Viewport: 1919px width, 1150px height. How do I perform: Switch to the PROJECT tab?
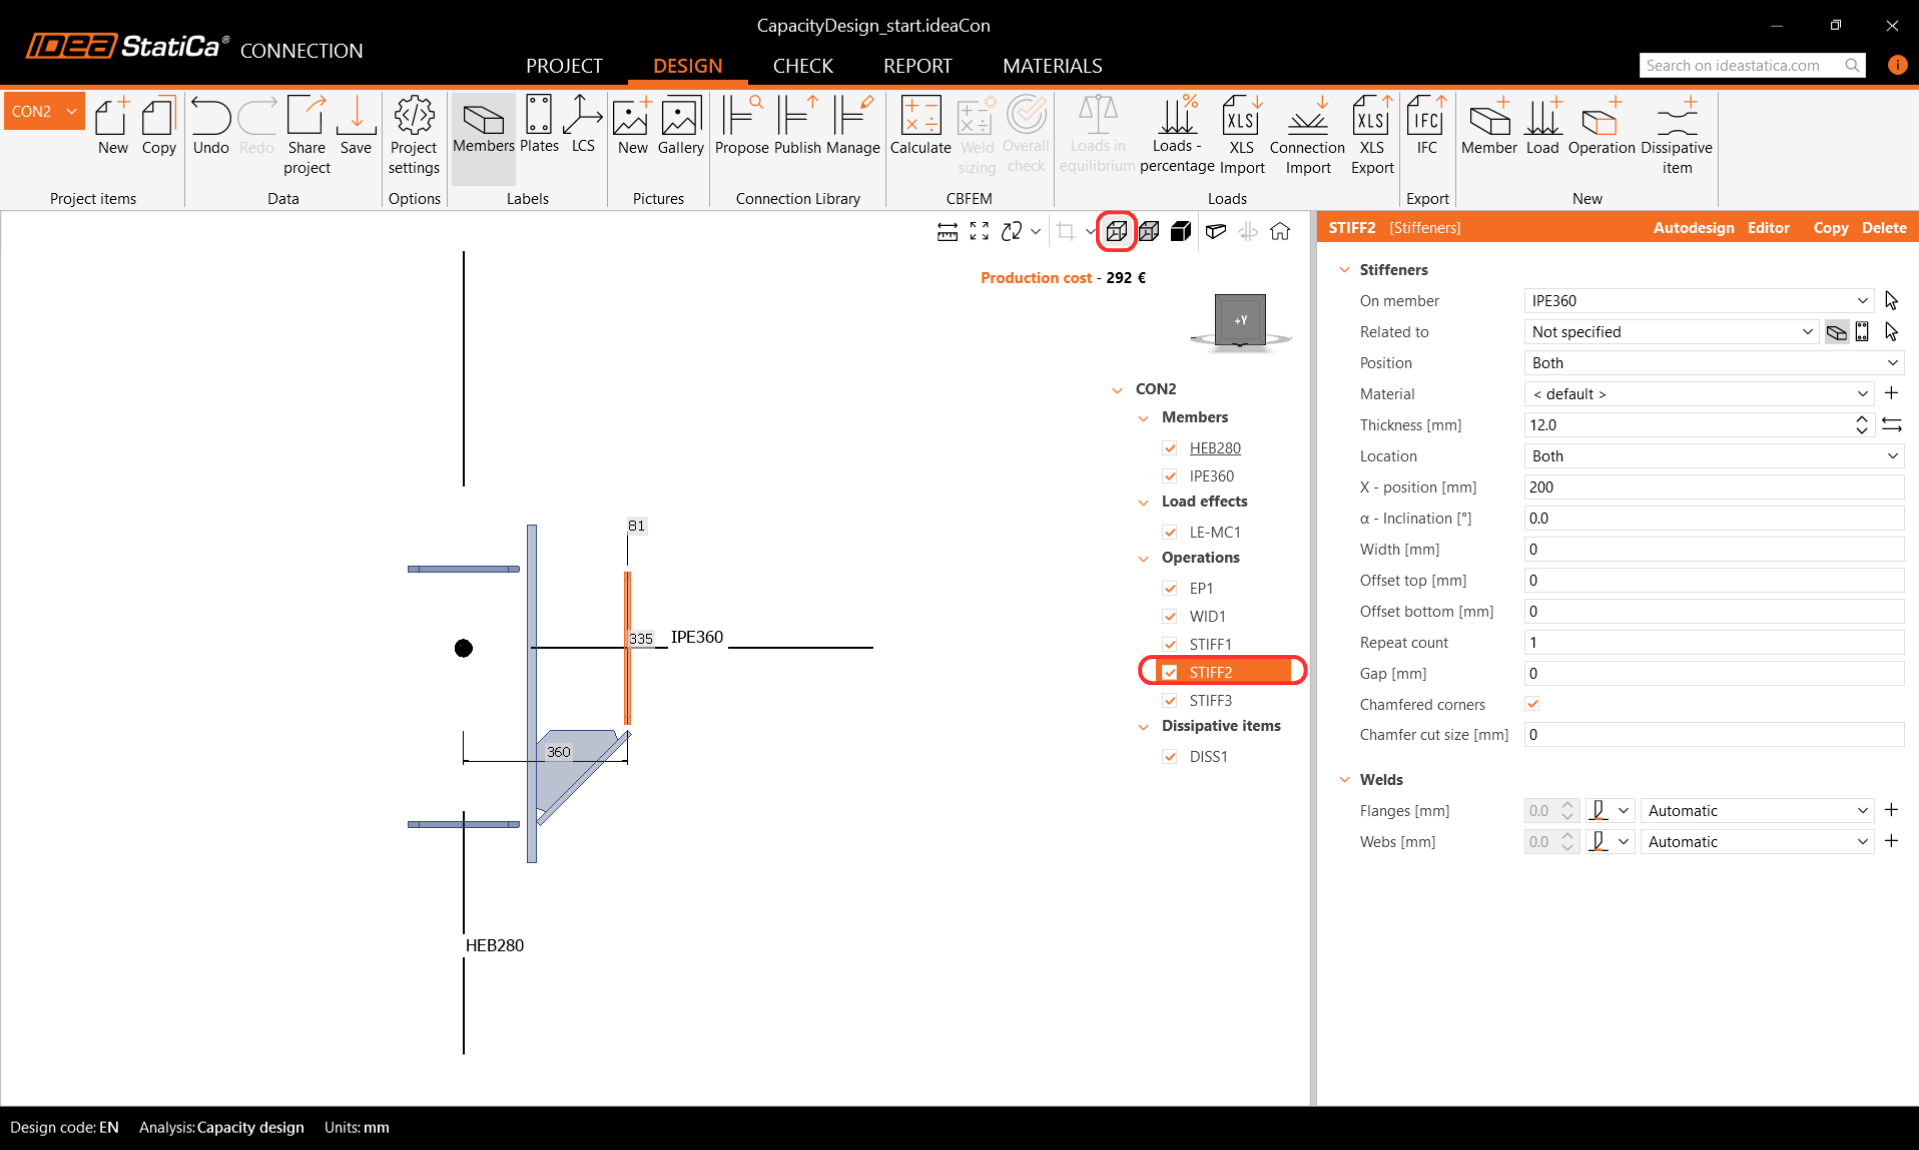[x=564, y=66]
